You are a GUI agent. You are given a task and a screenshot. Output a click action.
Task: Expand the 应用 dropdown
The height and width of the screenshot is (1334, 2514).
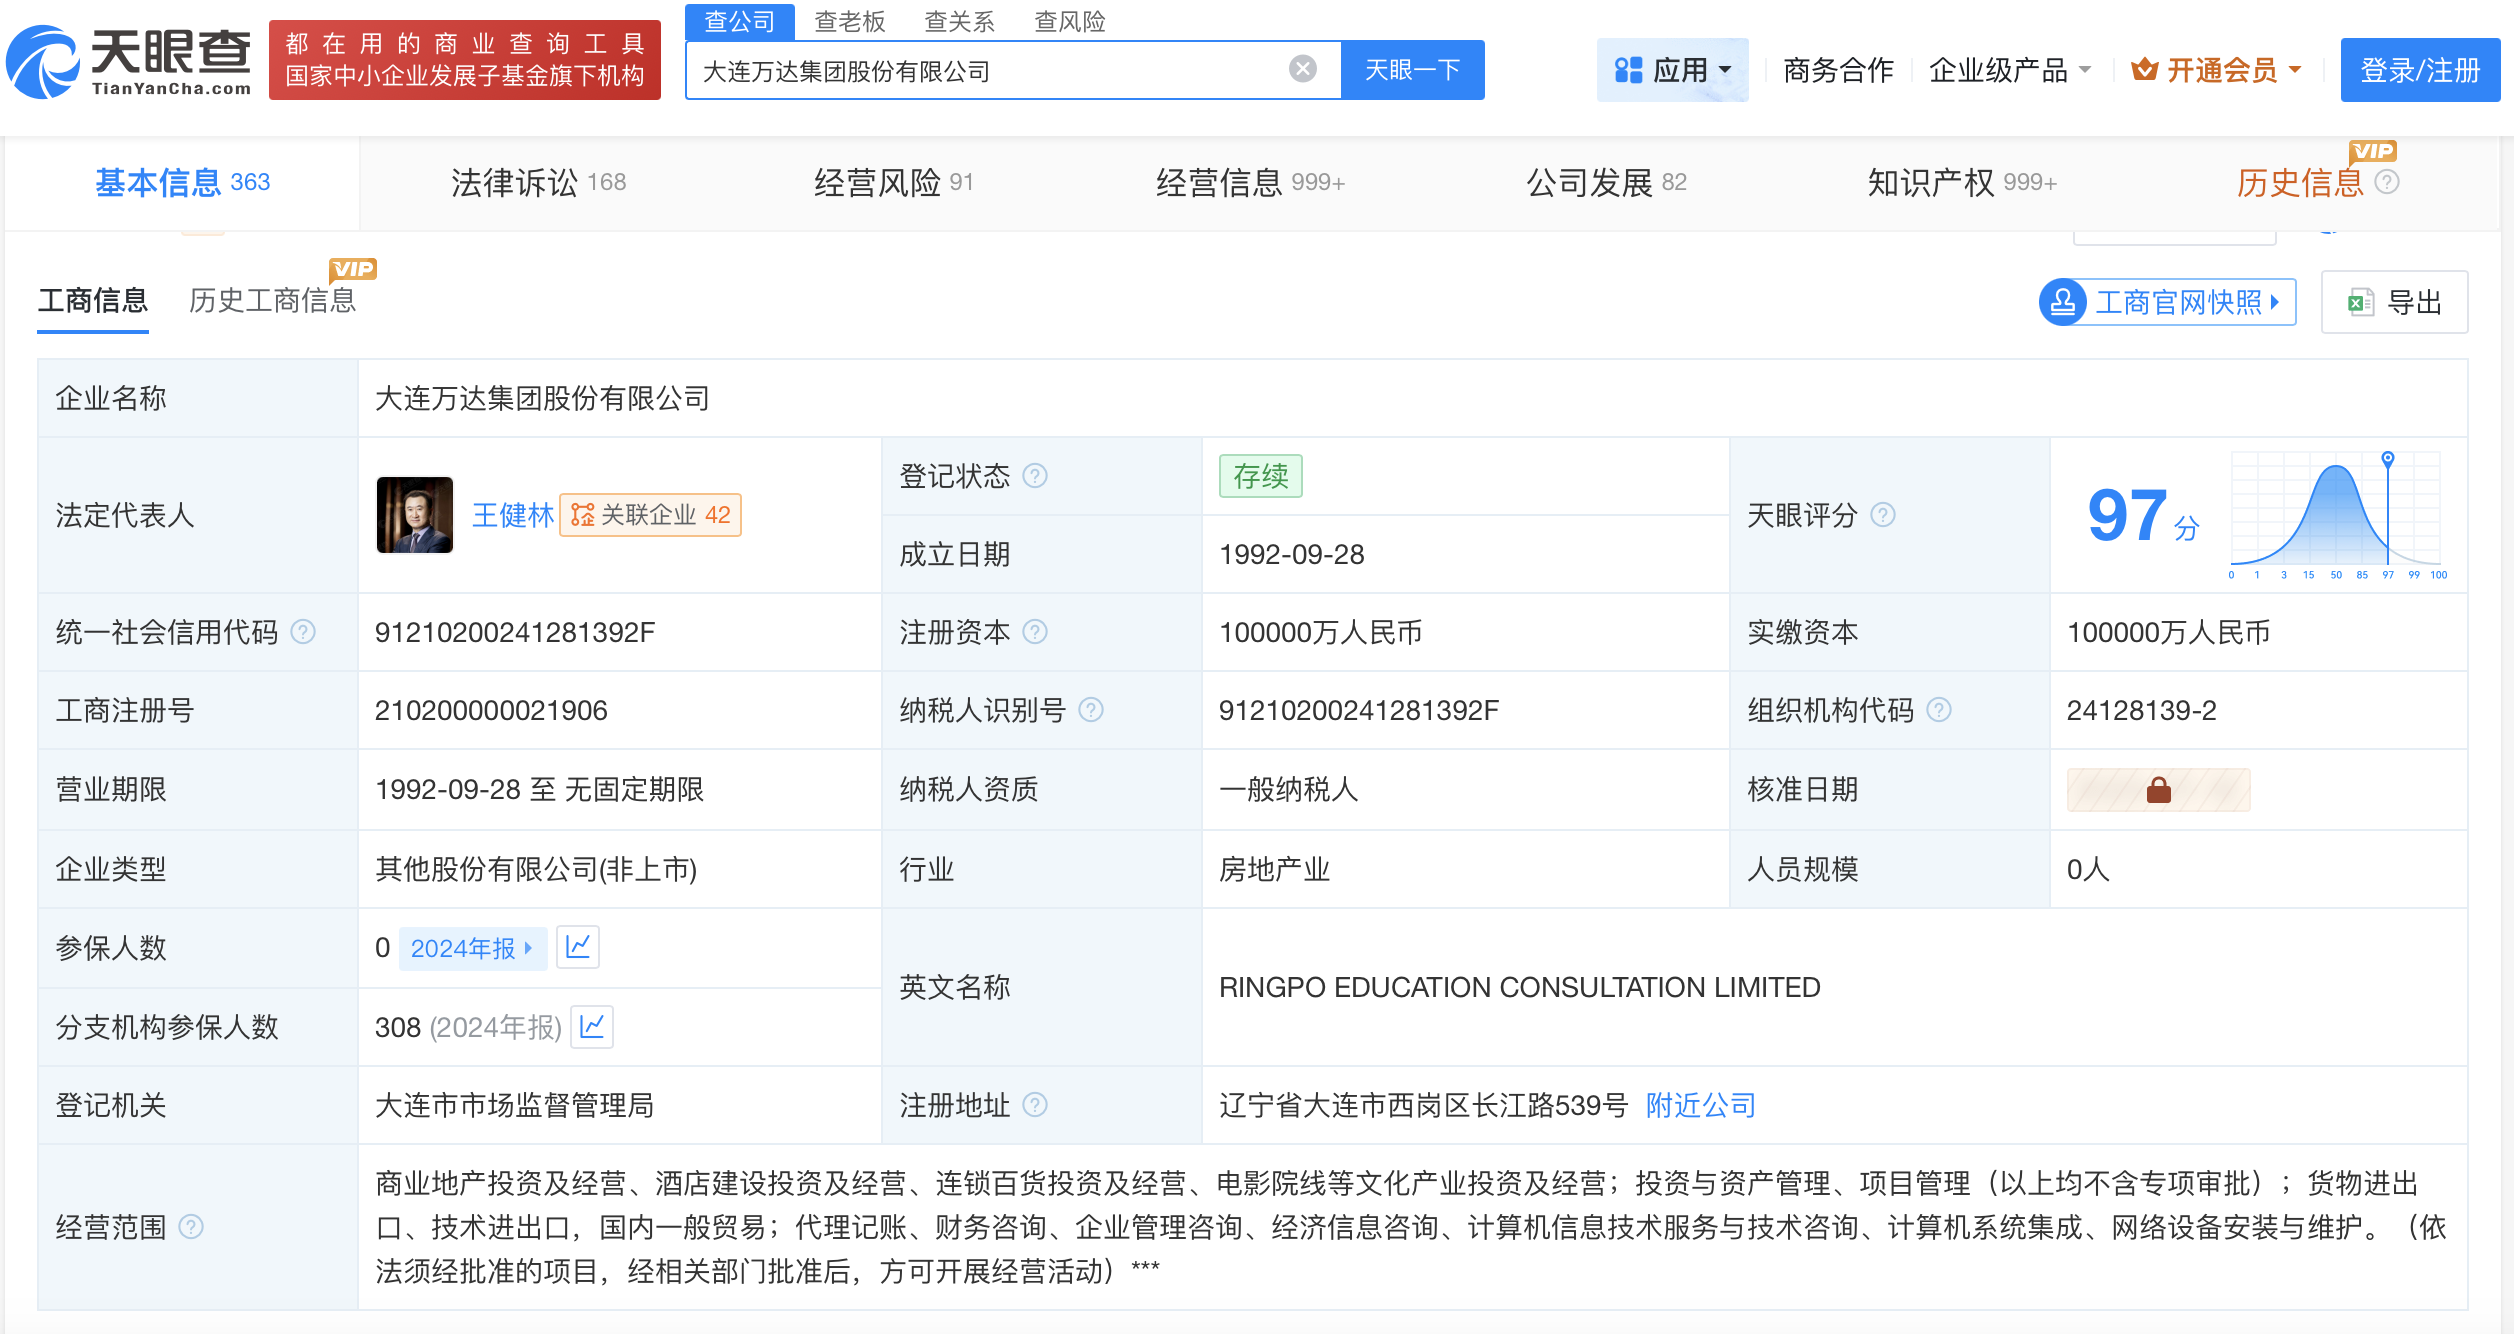pyautogui.click(x=1672, y=69)
